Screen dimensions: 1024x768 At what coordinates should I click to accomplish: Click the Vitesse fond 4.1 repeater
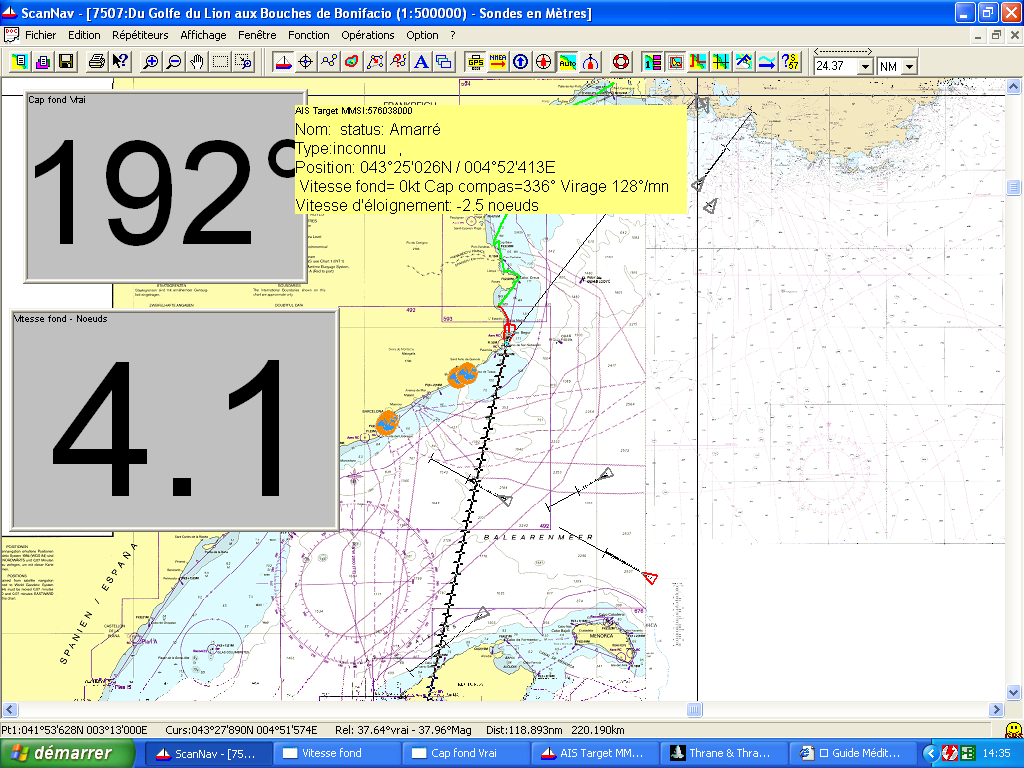[174, 420]
